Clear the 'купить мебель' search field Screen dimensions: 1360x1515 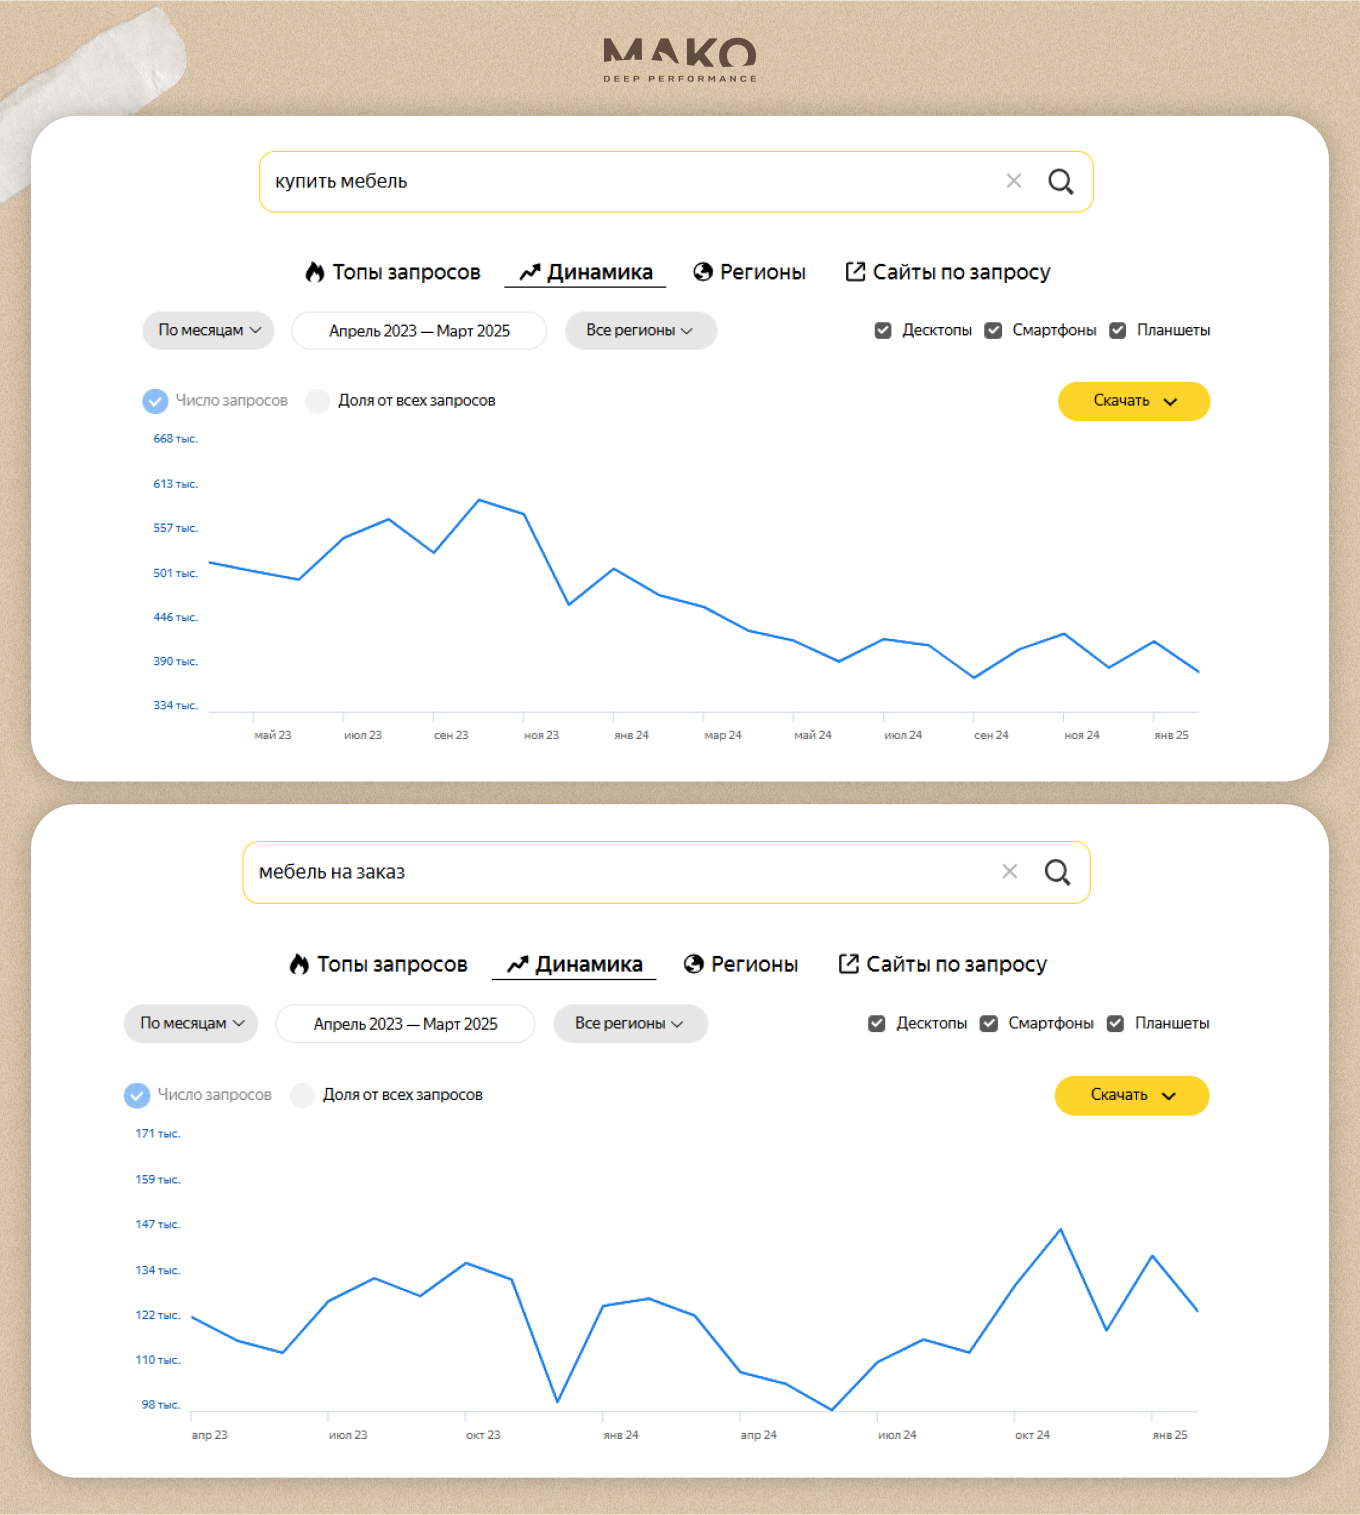click(x=1013, y=181)
